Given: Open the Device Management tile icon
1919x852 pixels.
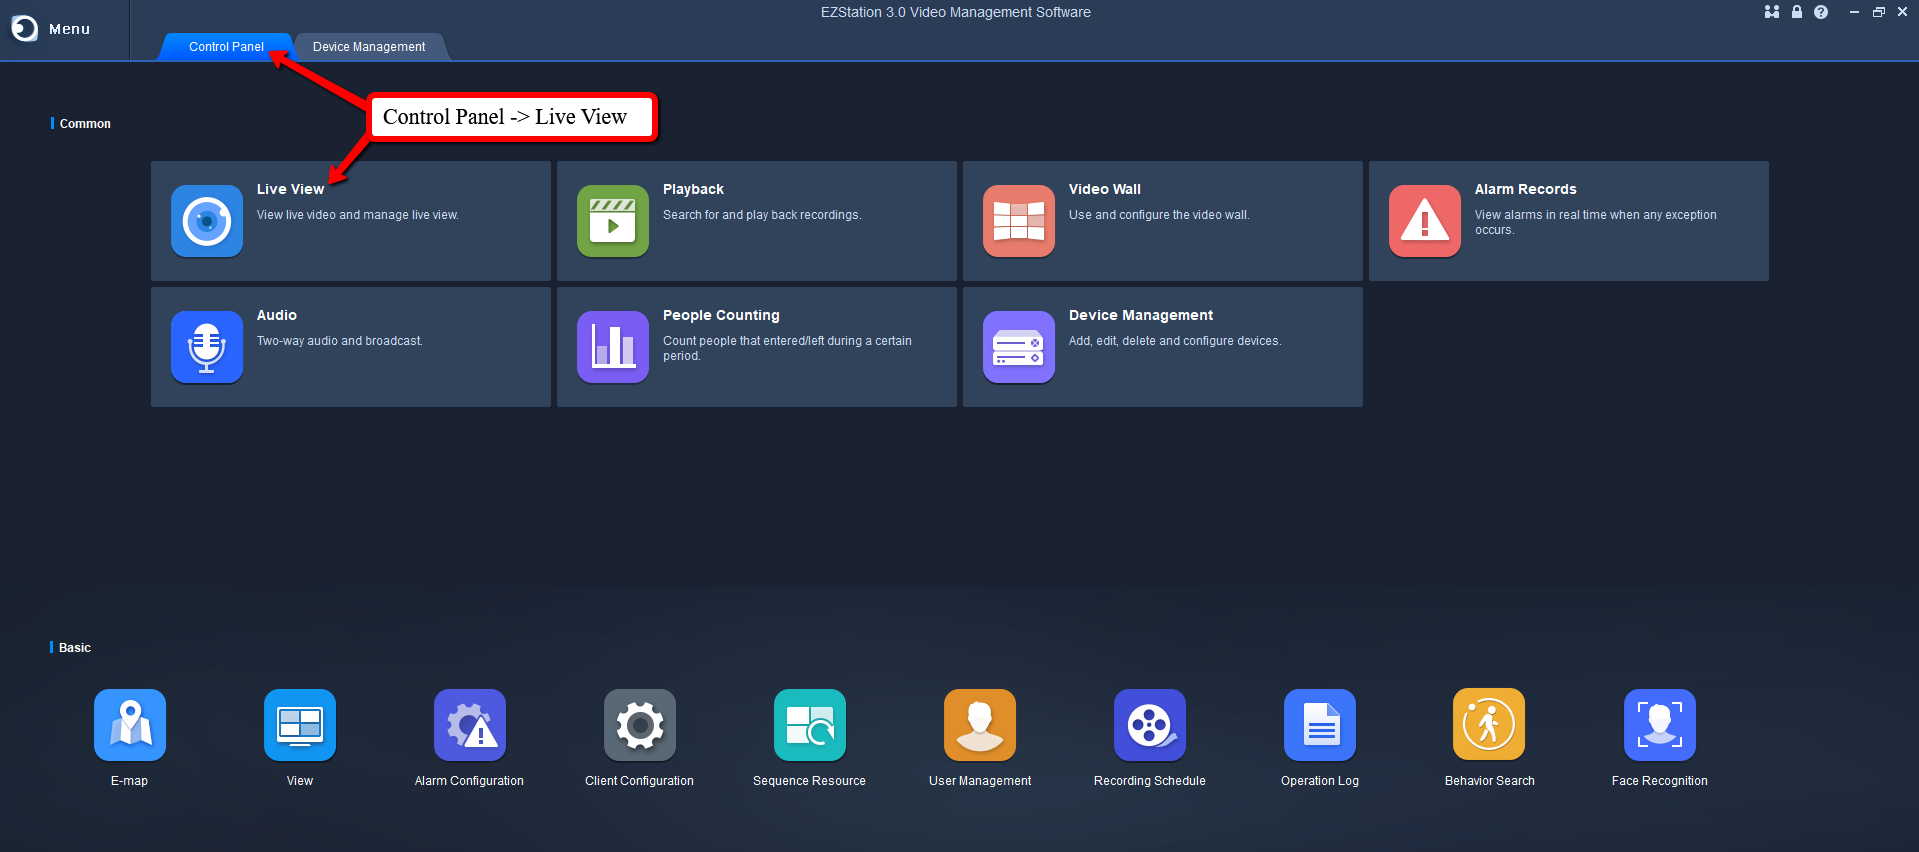Looking at the screenshot, I should tap(1019, 347).
